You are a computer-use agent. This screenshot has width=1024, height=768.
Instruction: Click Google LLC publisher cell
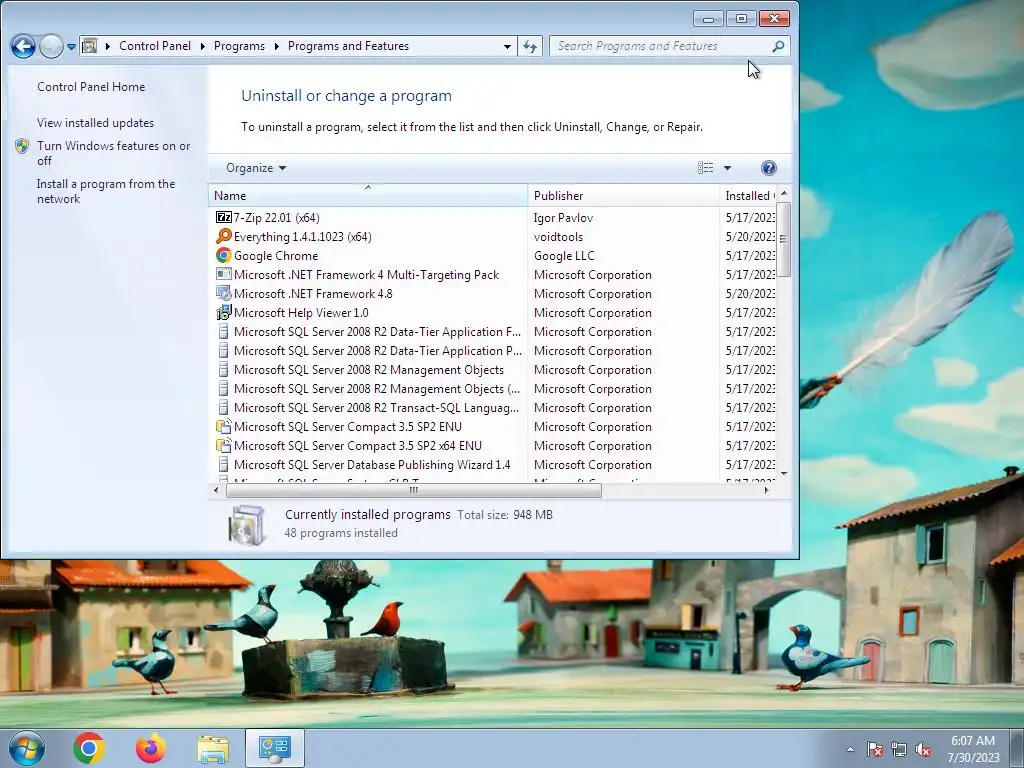click(x=564, y=255)
